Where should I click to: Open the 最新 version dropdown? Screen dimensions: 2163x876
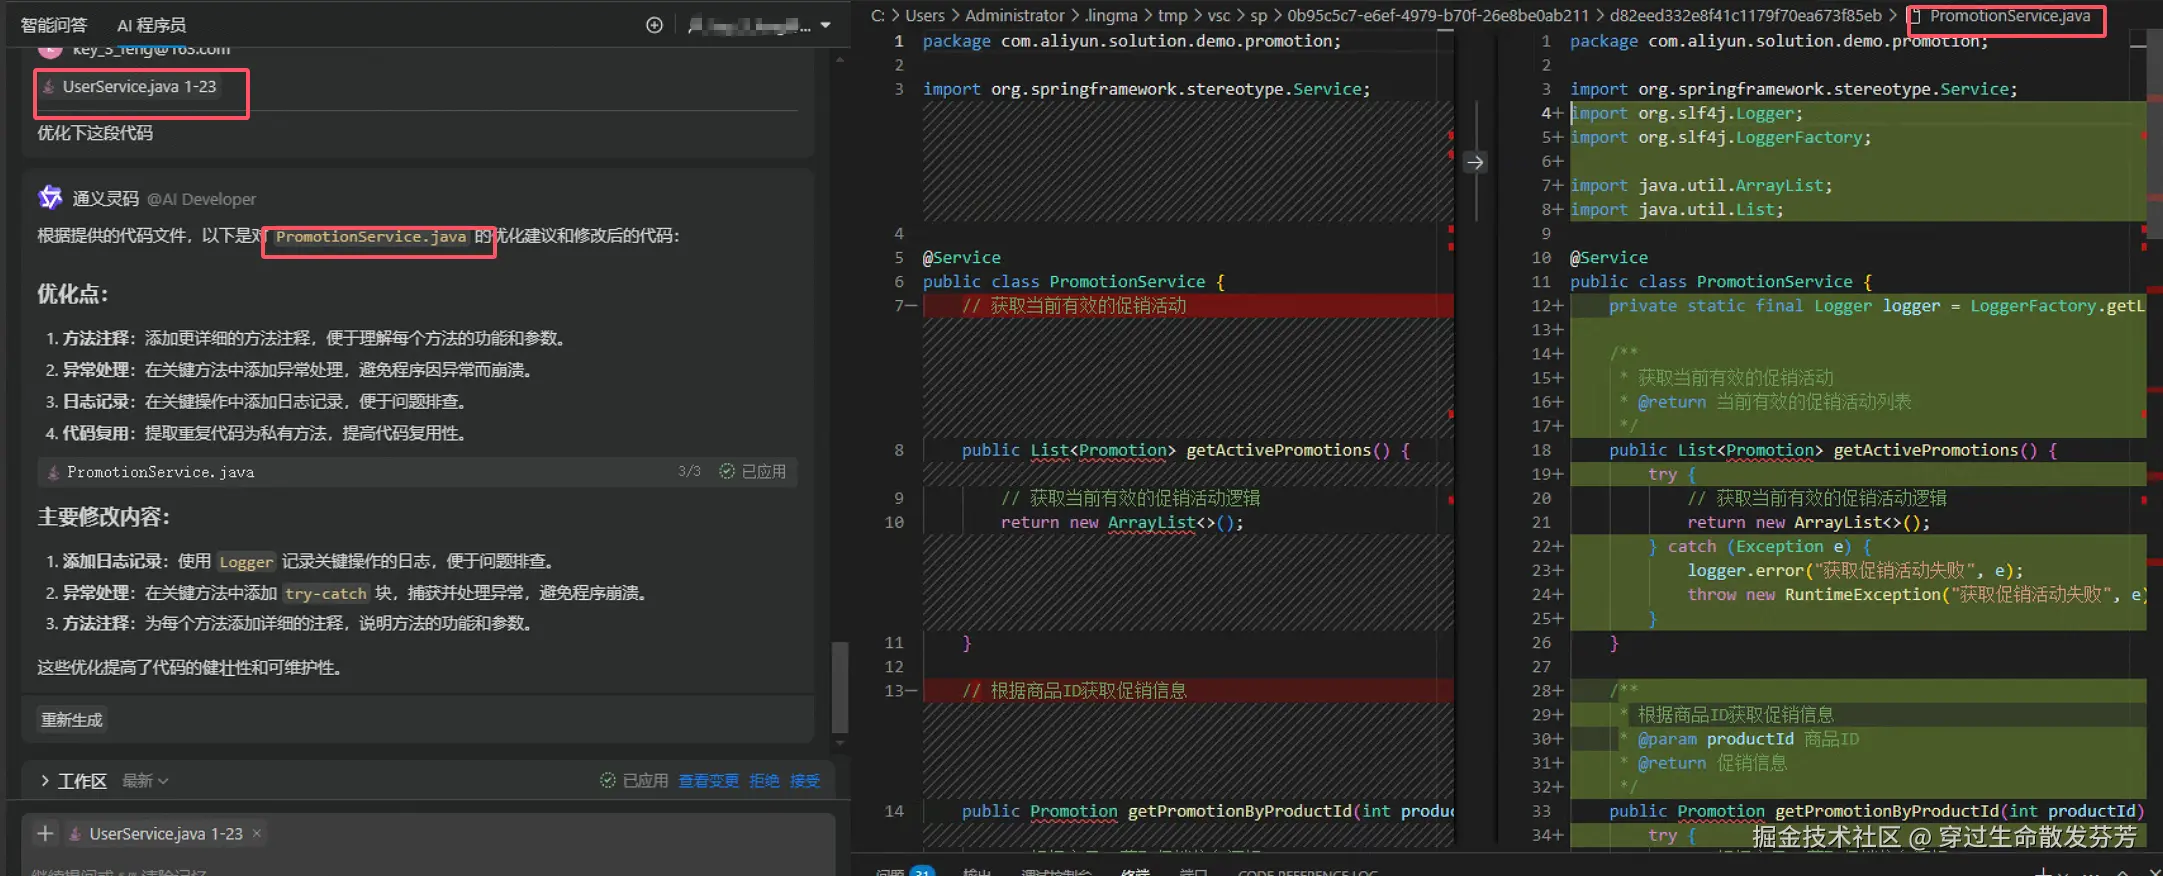pyautogui.click(x=145, y=780)
